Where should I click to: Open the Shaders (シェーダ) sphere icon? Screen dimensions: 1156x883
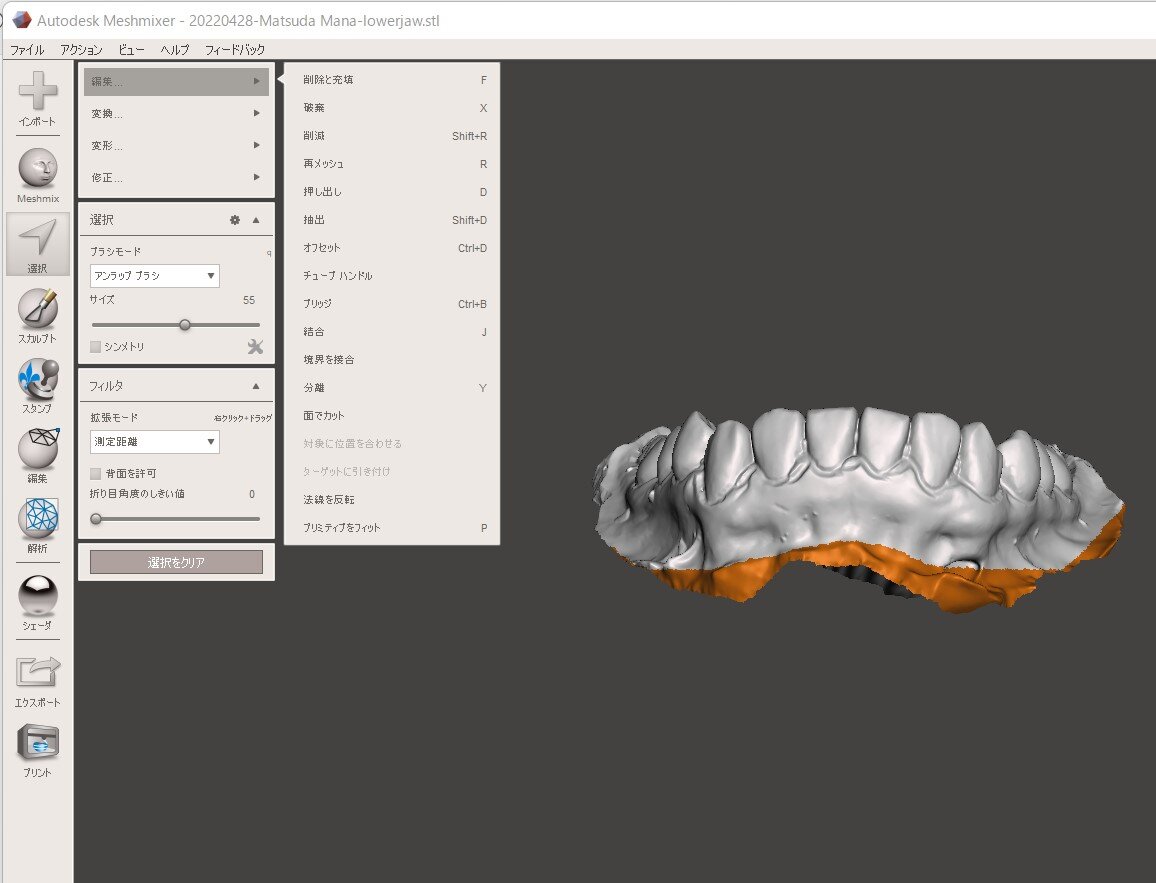[38, 596]
